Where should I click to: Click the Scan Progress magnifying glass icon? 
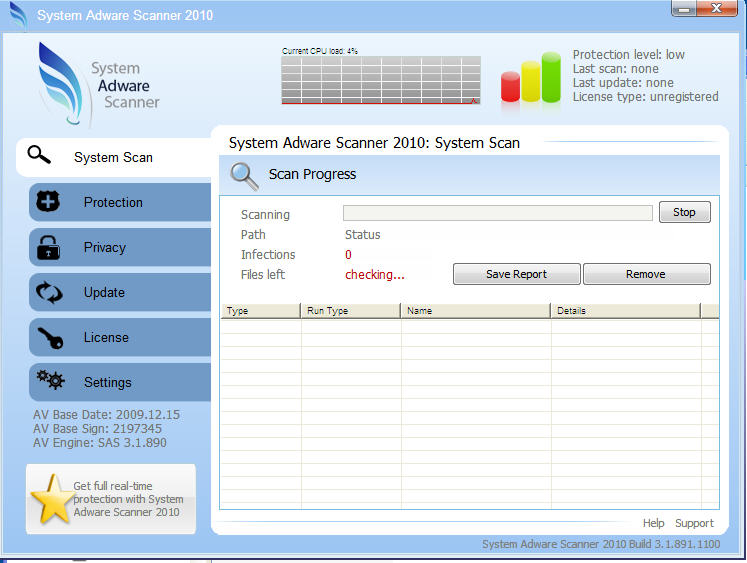coord(244,176)
